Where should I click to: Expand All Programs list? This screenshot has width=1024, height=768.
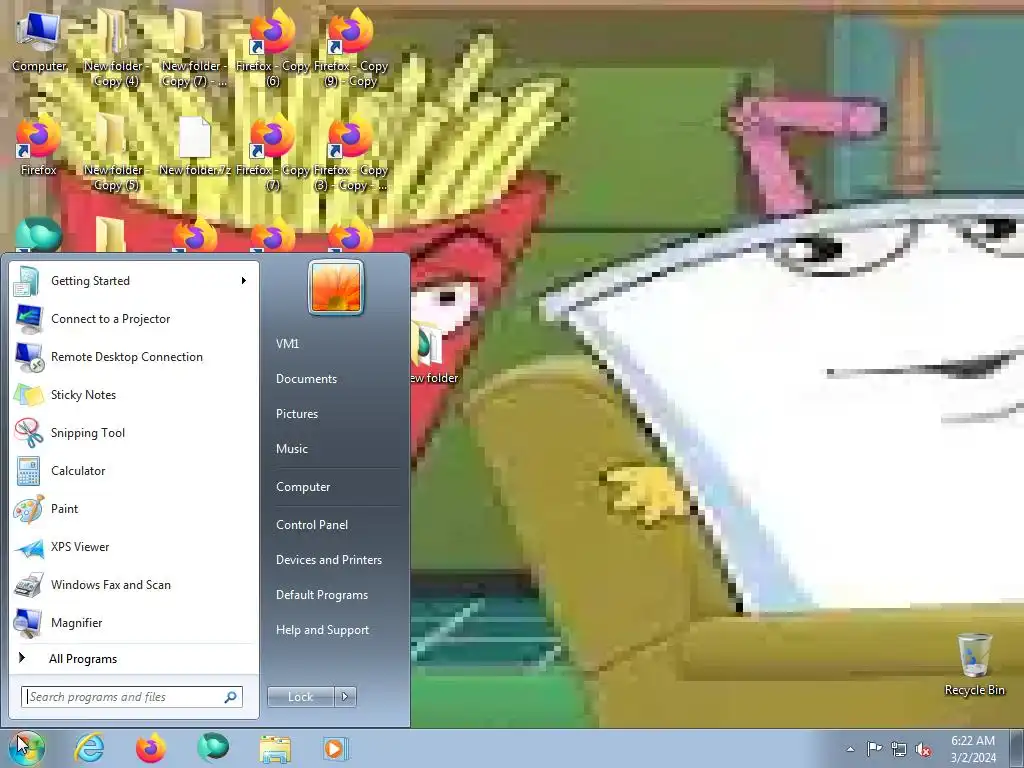click(x=134, y=658)
